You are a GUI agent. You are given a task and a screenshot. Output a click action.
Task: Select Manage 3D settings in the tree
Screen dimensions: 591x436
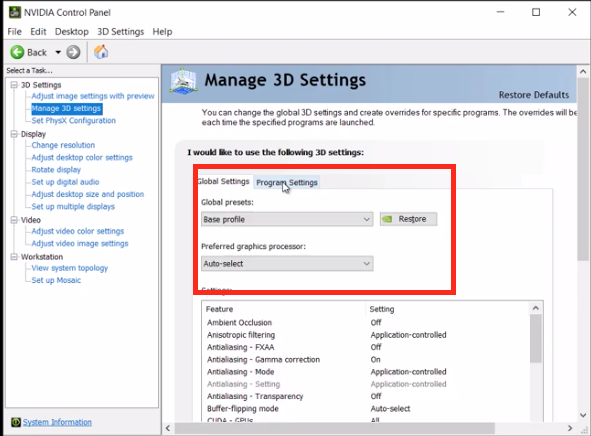pyautogui.click(x=66, y=109)
